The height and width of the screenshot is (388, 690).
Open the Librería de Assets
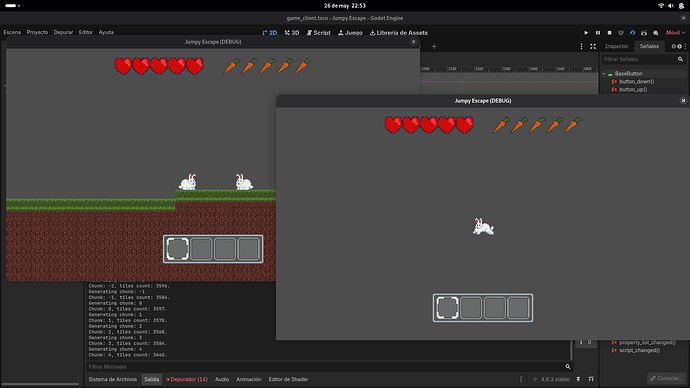399,33
